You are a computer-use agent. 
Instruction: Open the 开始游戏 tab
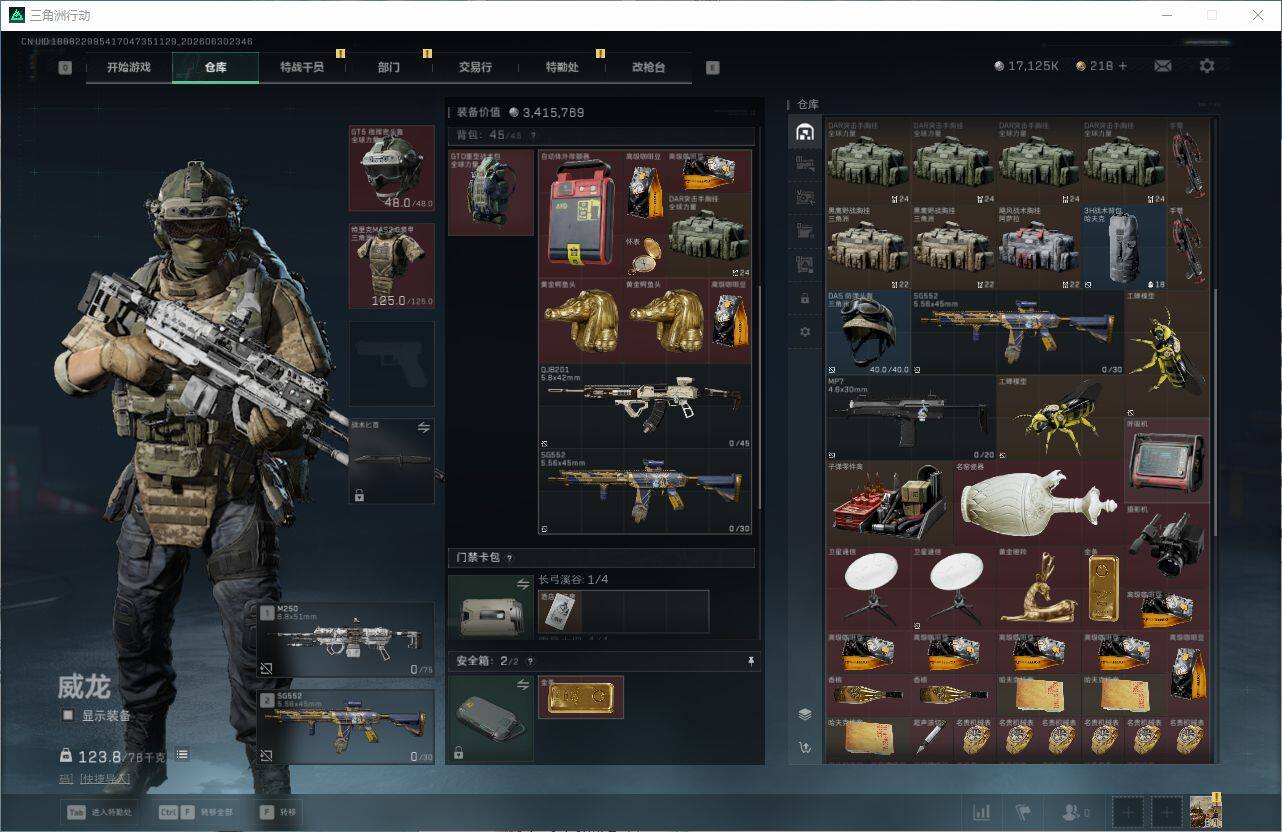pyautogui.click(x=129, y=67)
